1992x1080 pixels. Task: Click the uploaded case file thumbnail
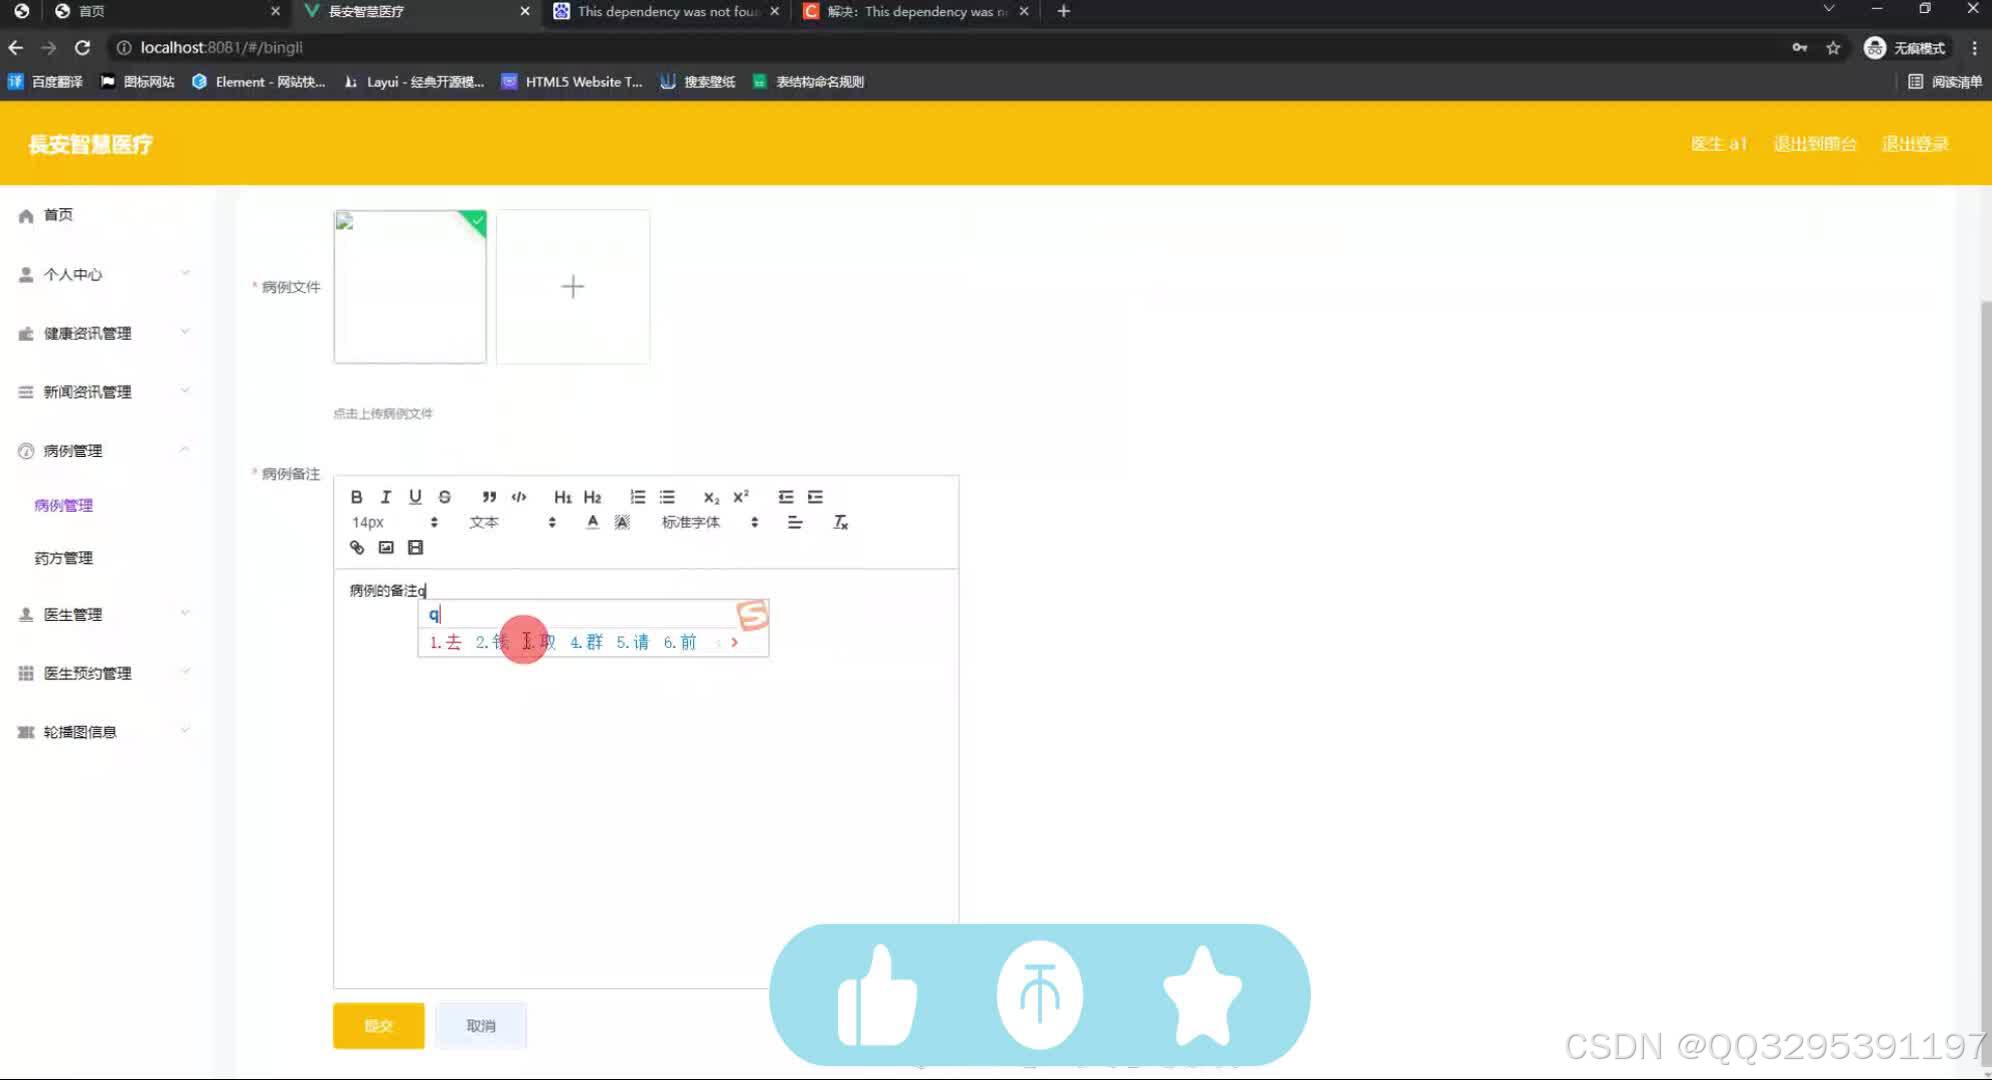click(x=410, y=287)
